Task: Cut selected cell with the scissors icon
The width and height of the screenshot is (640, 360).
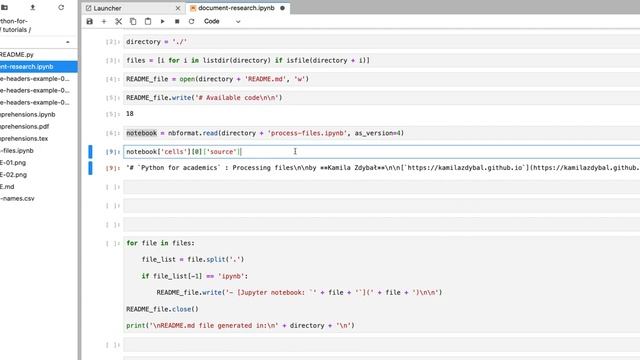Action: click(118, 21)
